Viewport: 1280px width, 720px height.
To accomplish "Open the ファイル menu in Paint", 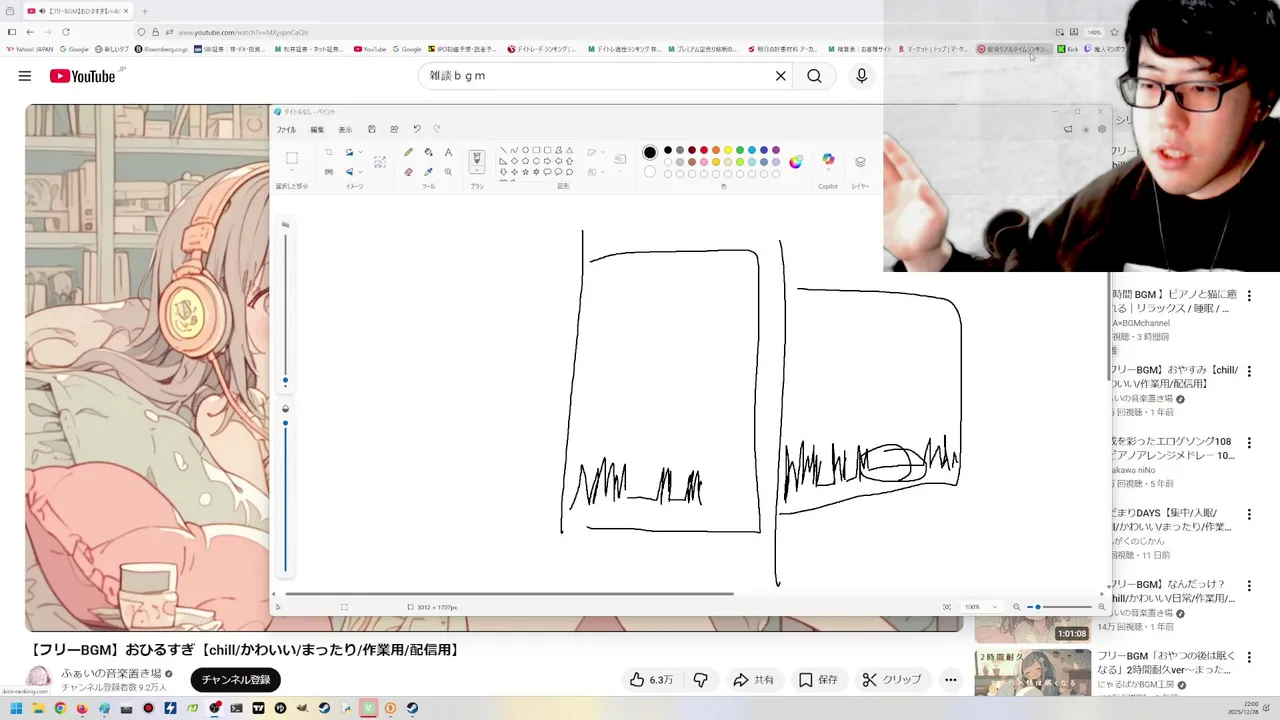I will click(286, 130).
